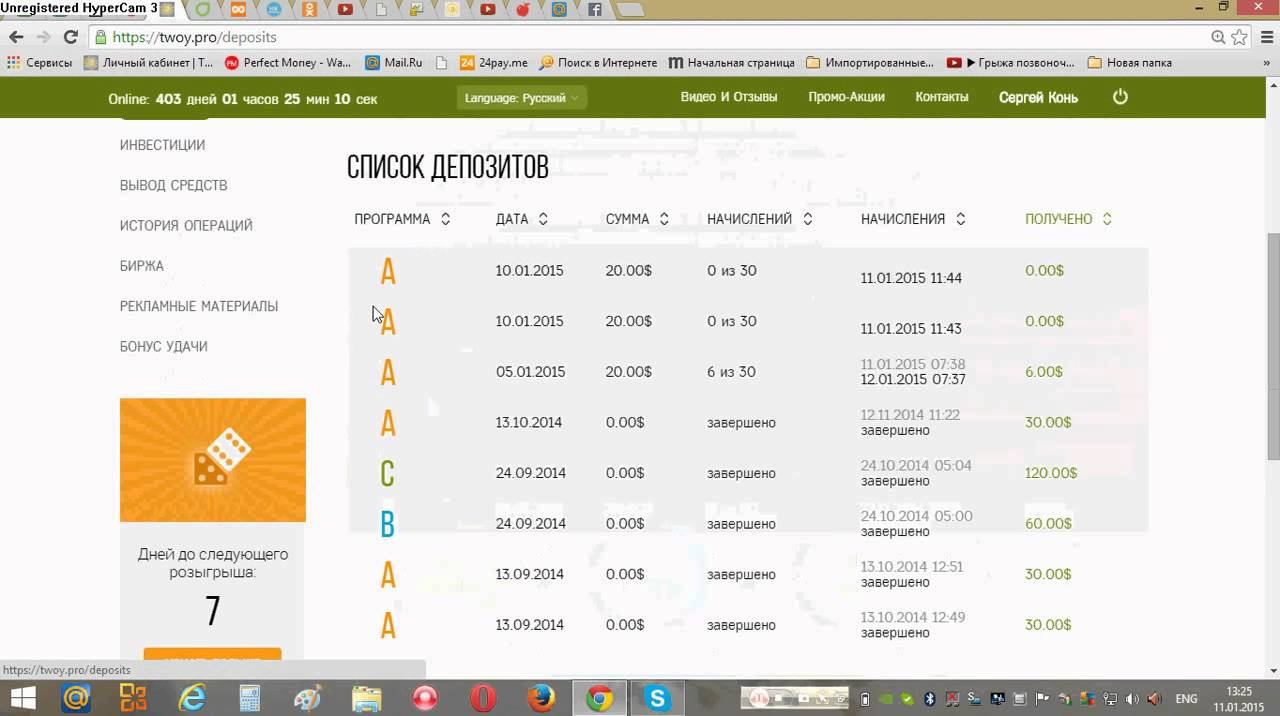This screenshot has height=716, width=1280.
Task: Open РЕКЛАМНЫЕ МАТЕРИАЛЫ sidebar item
Action: [199, 306]
